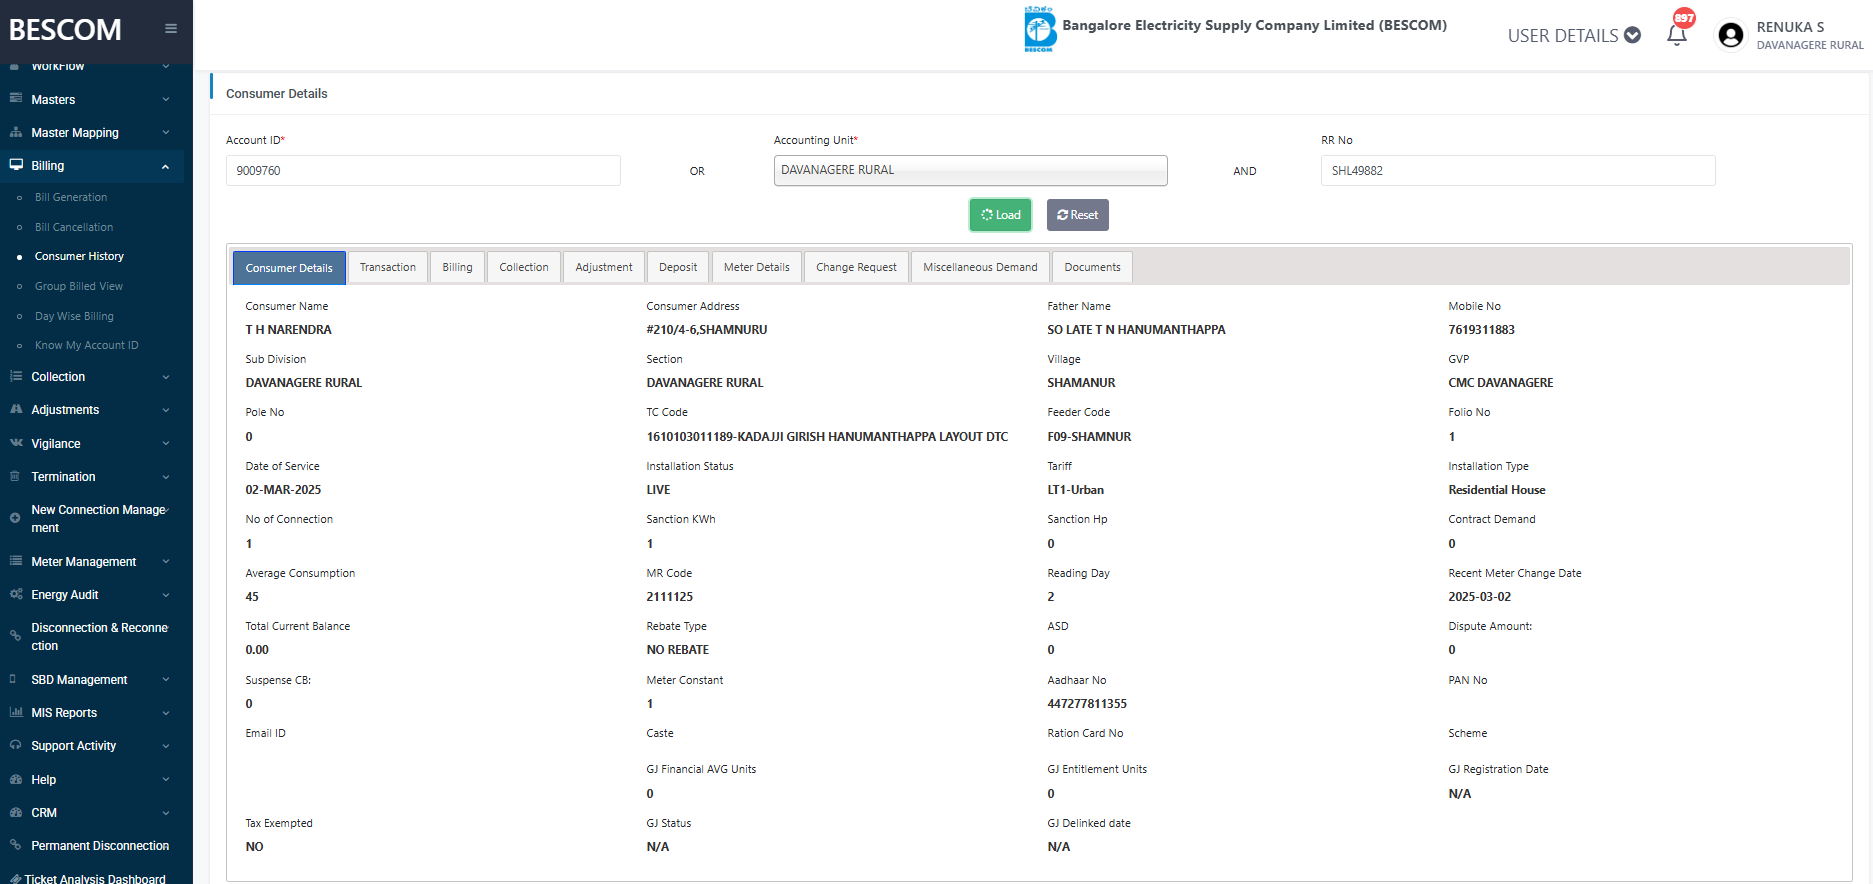Click the MIS Reports chart icon
1873x884 pixels.
16,712
